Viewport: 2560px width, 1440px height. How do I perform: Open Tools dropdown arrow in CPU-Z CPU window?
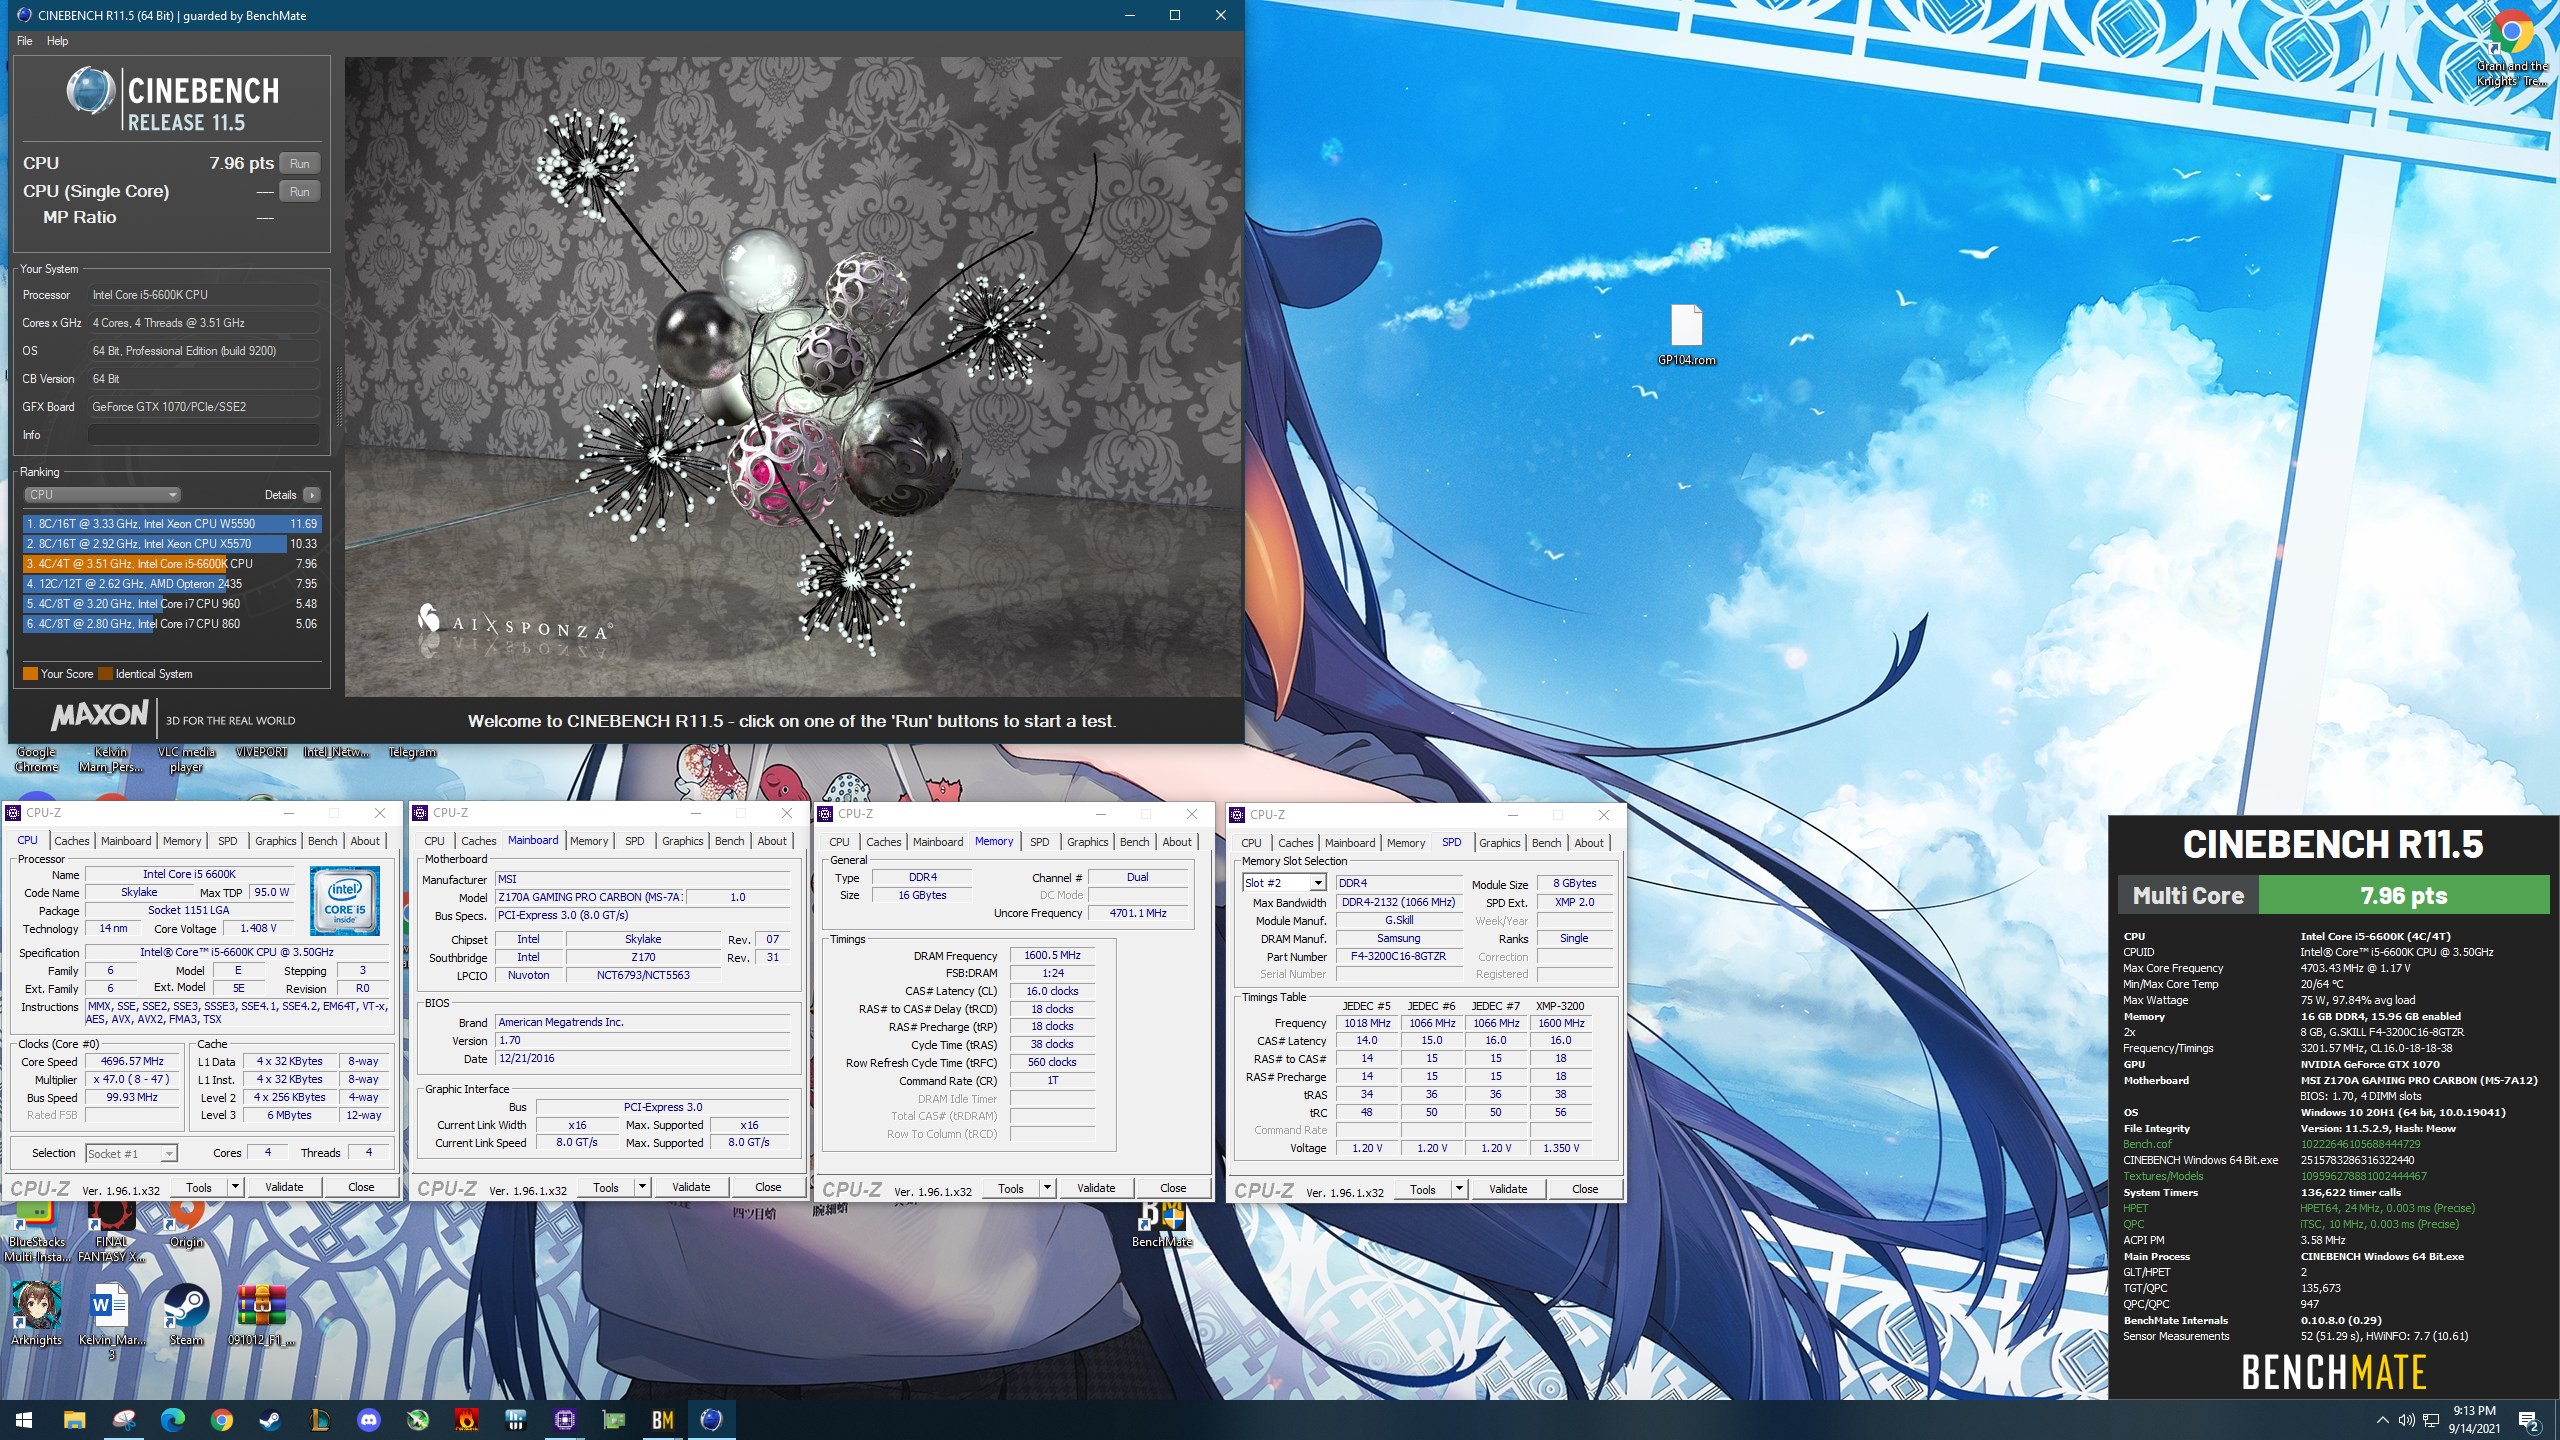point(235,1187)
